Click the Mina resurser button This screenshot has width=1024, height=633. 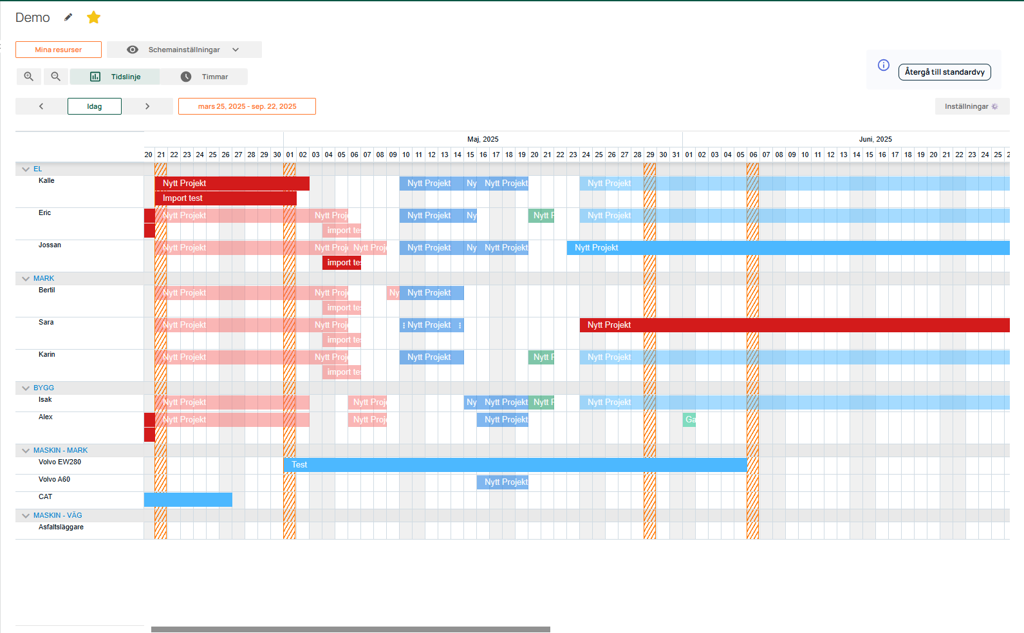click(58, 50)
